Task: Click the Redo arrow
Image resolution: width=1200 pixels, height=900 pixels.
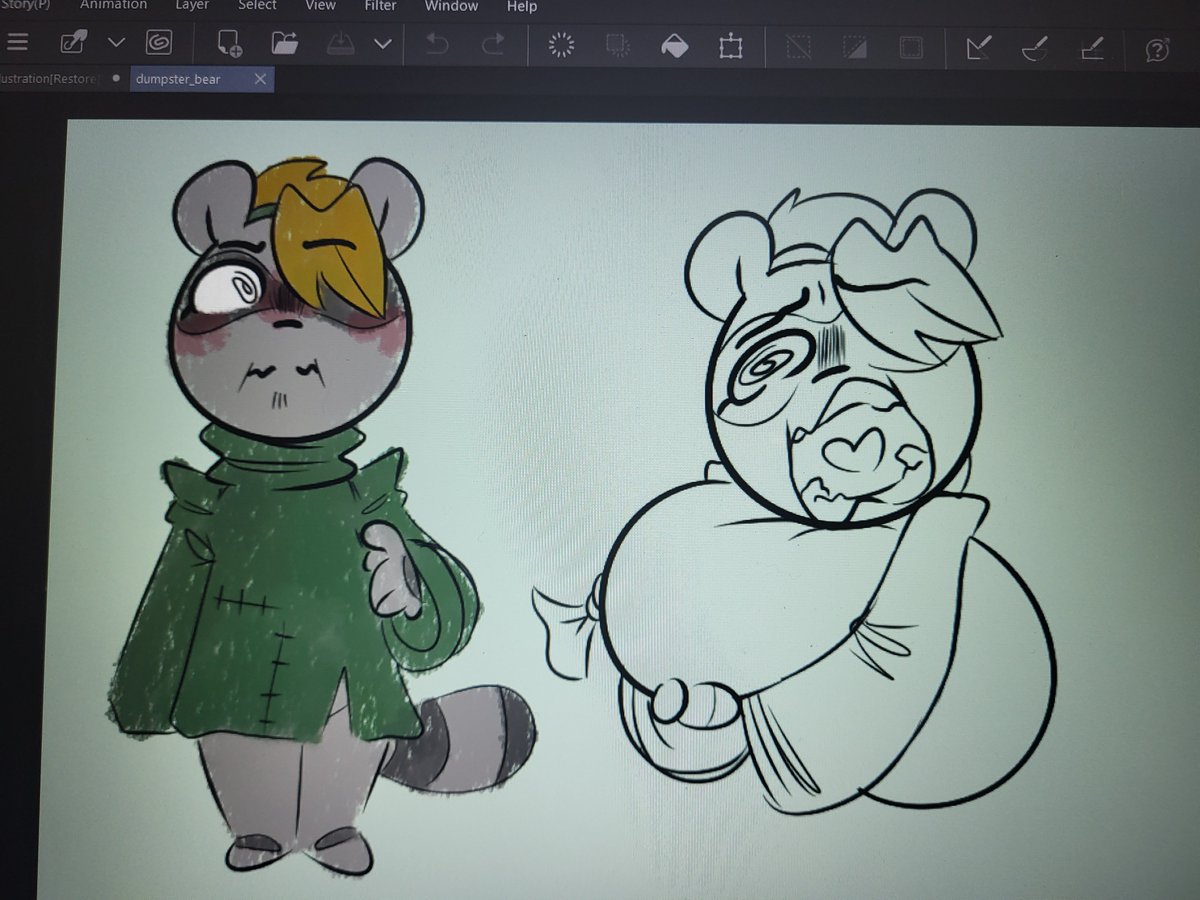Action: click(x=493, y=44)
